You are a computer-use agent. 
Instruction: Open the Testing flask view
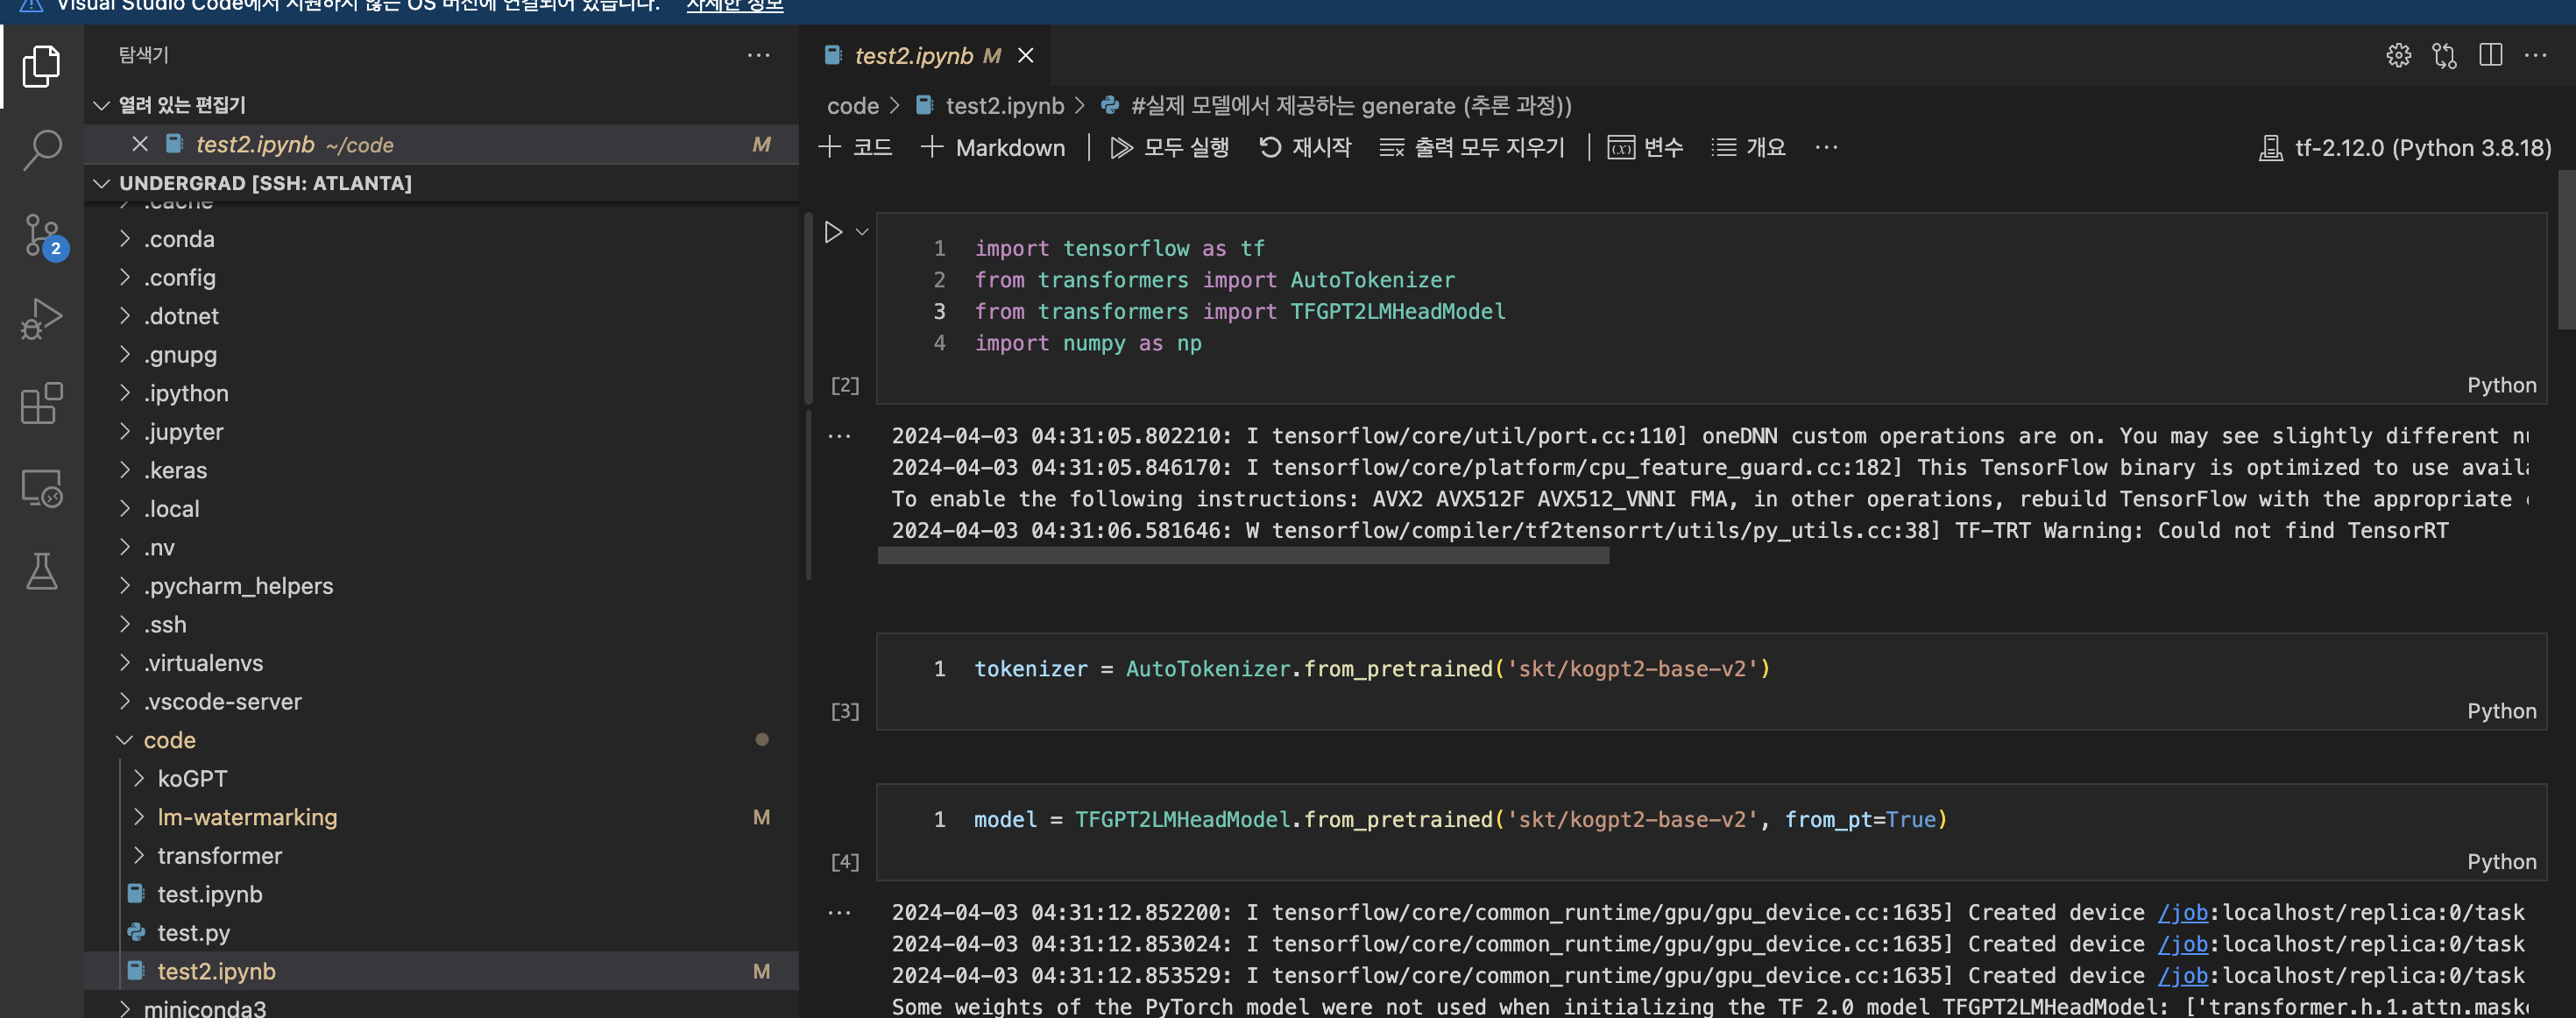(41, 571)
